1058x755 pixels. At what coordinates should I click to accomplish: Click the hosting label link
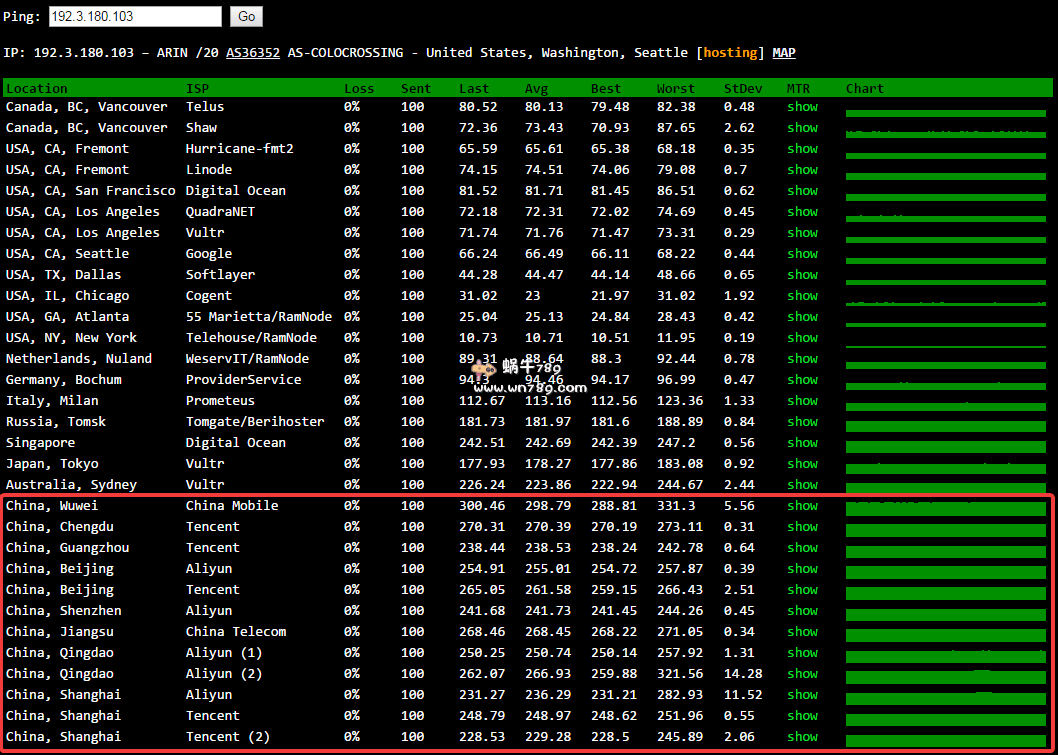[730, 52]
